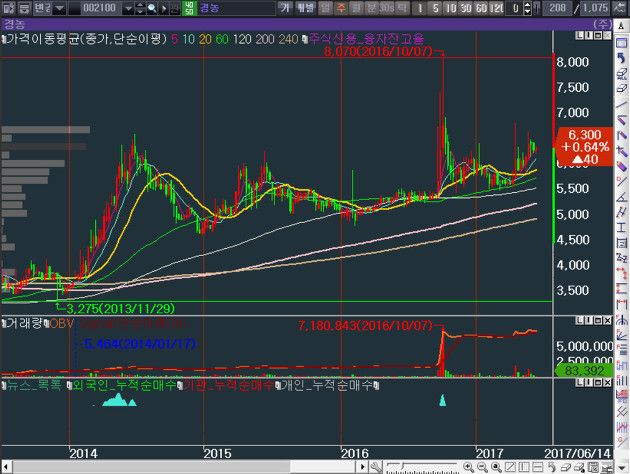This screenshot has width=630, height=474.
Task: Click the 가격이동평균 indicator label
Action: (x=87, y=39)
